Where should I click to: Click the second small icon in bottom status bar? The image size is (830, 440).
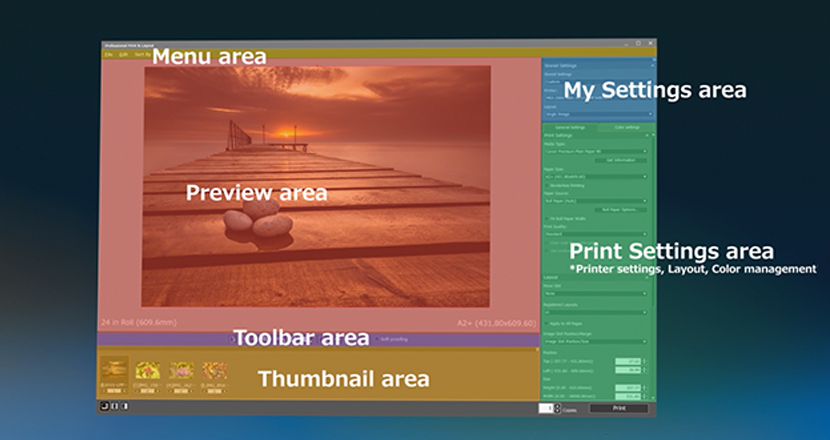coord(114,406)
